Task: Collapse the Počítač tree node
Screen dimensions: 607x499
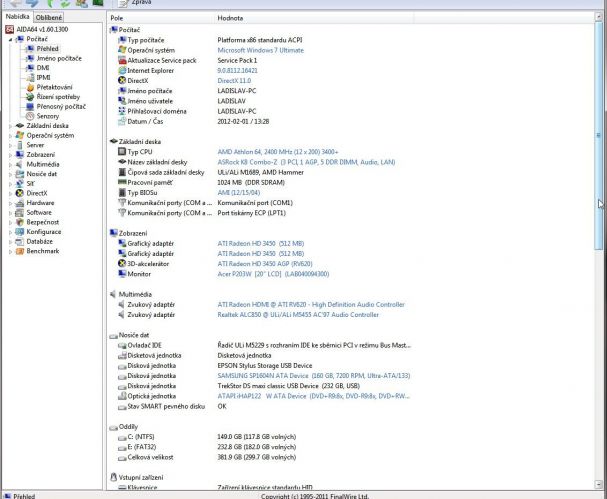Action: click(10, 39)
